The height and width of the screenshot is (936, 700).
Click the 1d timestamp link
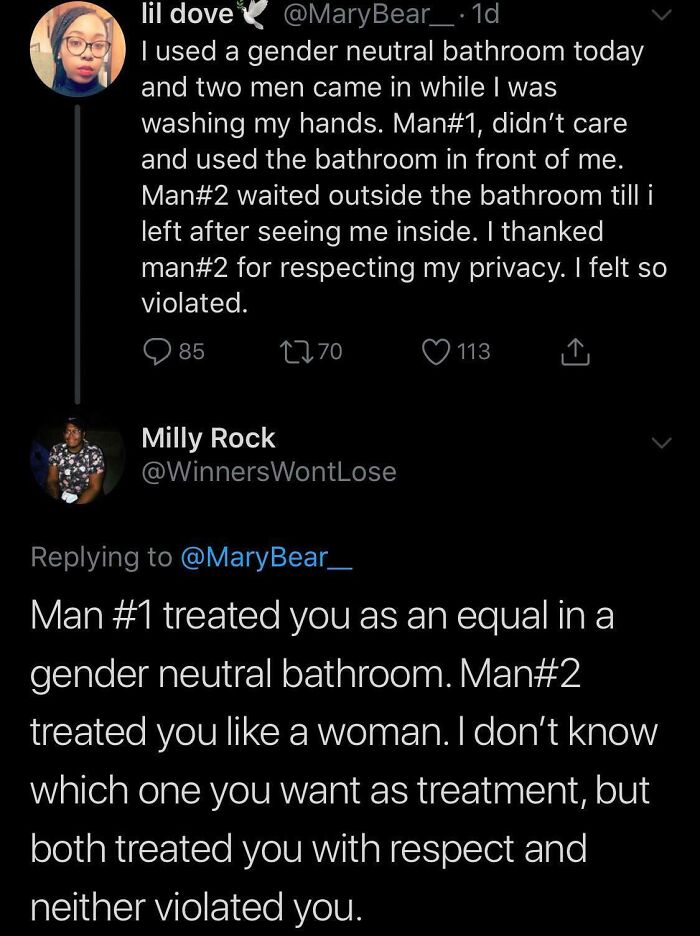coord(484,14)
